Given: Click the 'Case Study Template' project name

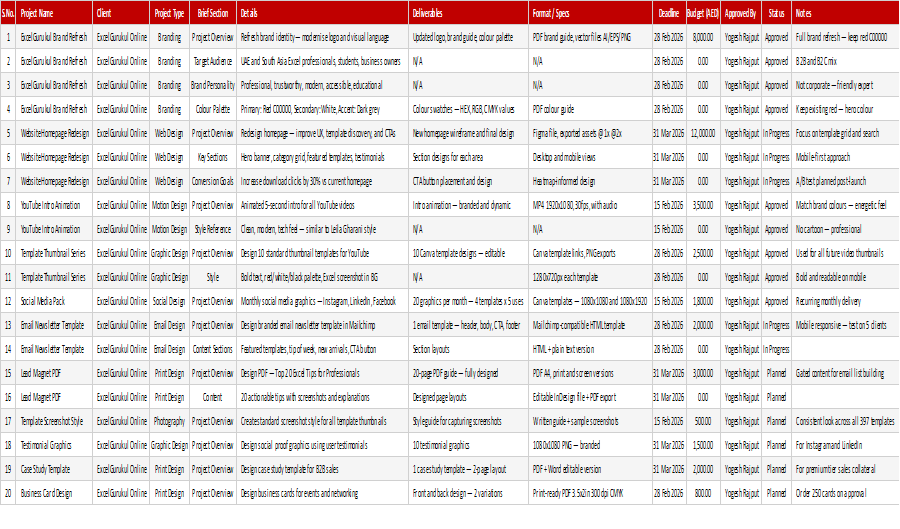Looking at the screenshot, I should point(54,469).
